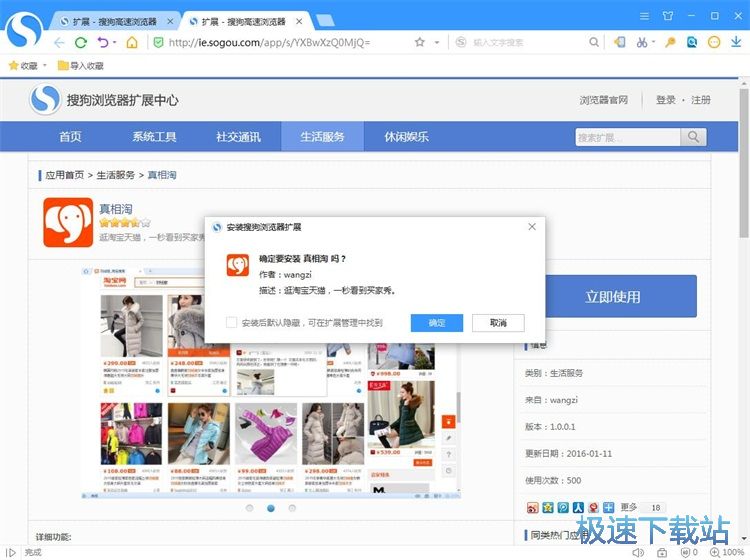750x560 pixels.
Task: Select the third carousel dot
Action: (x=292, y=508)
